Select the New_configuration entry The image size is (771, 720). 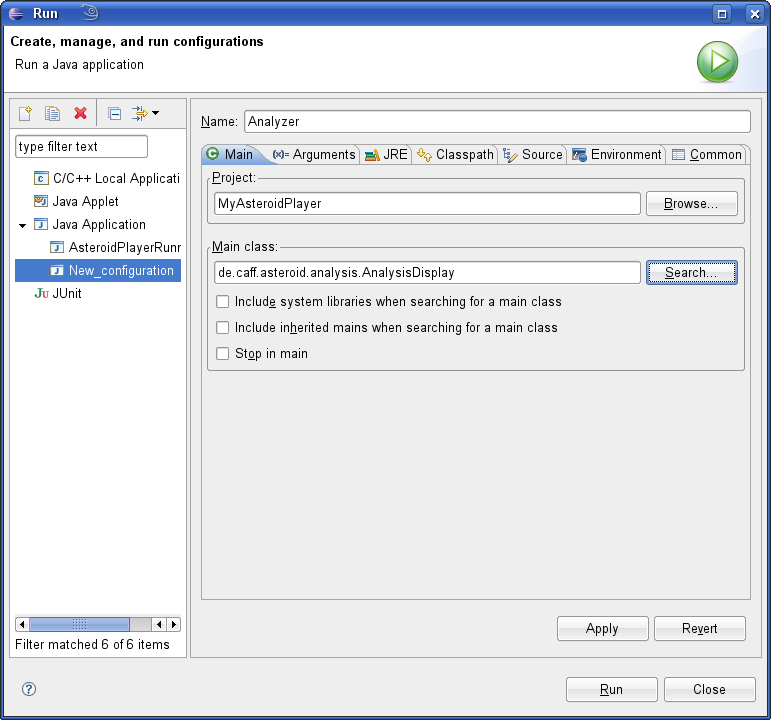(98, 270)
